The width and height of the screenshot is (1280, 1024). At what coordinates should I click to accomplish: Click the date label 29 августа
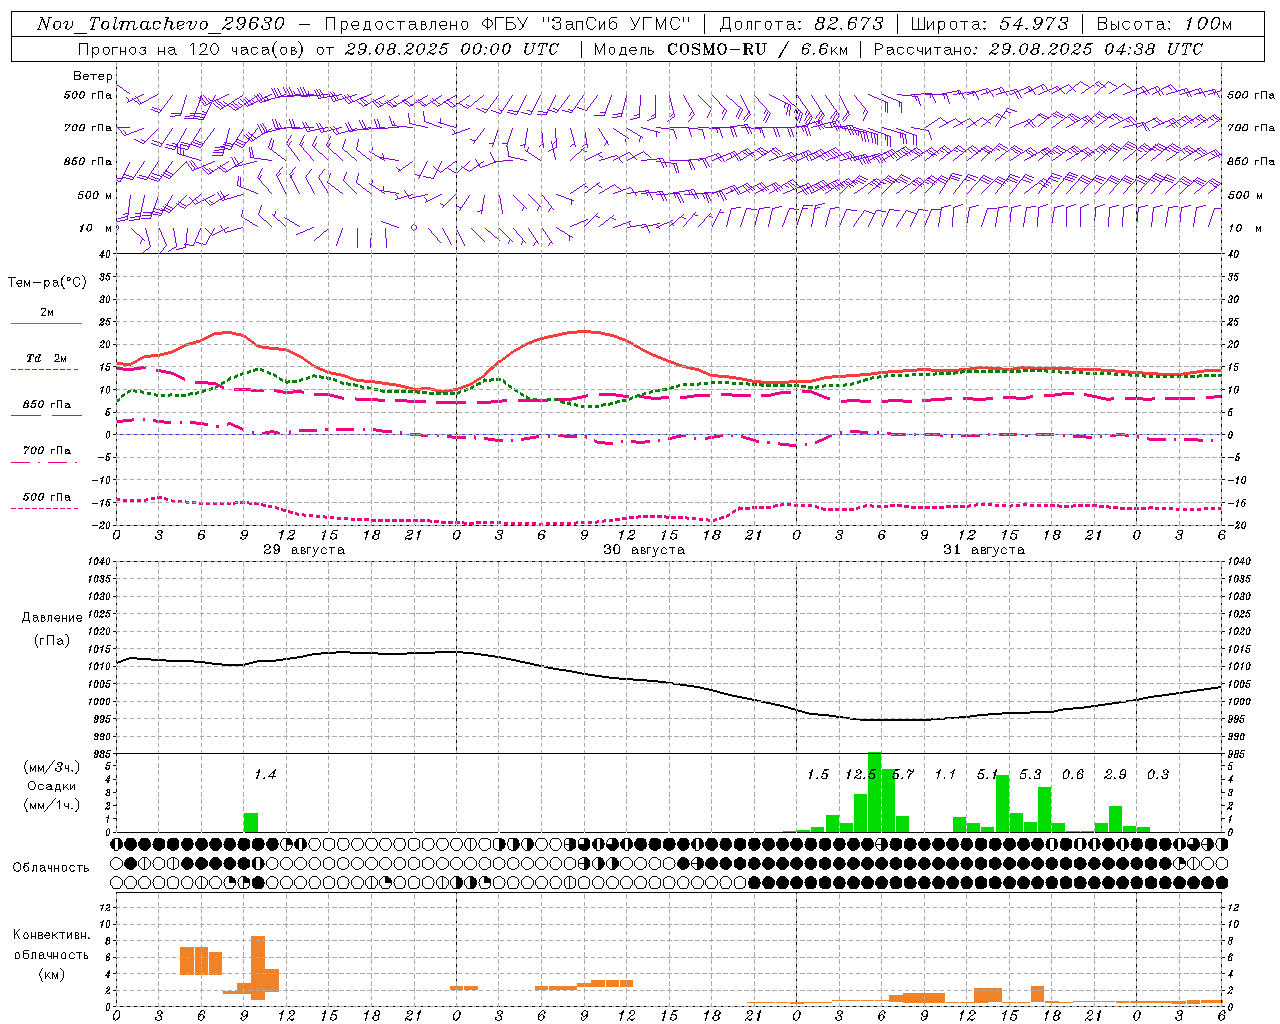tap(304, 550)
